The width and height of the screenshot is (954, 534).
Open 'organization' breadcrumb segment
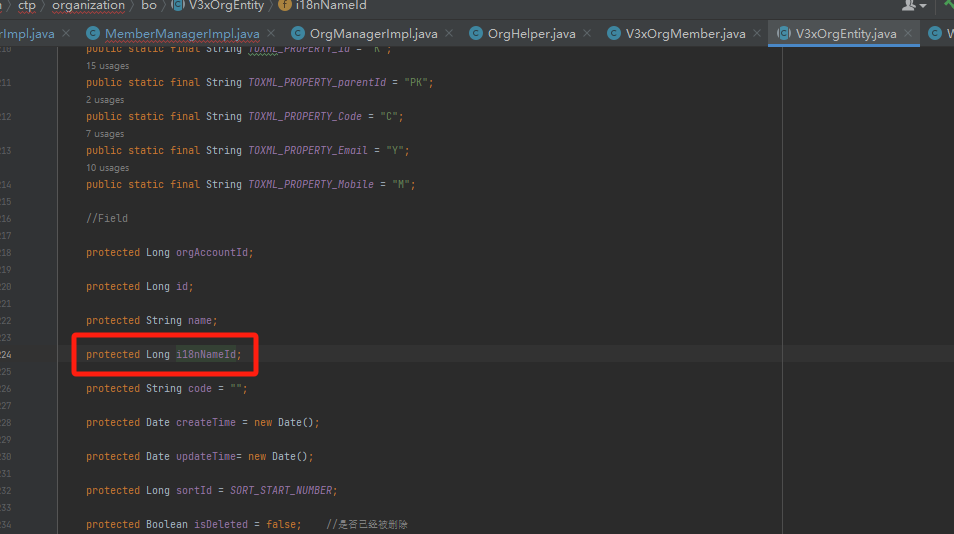pos(88,5)
